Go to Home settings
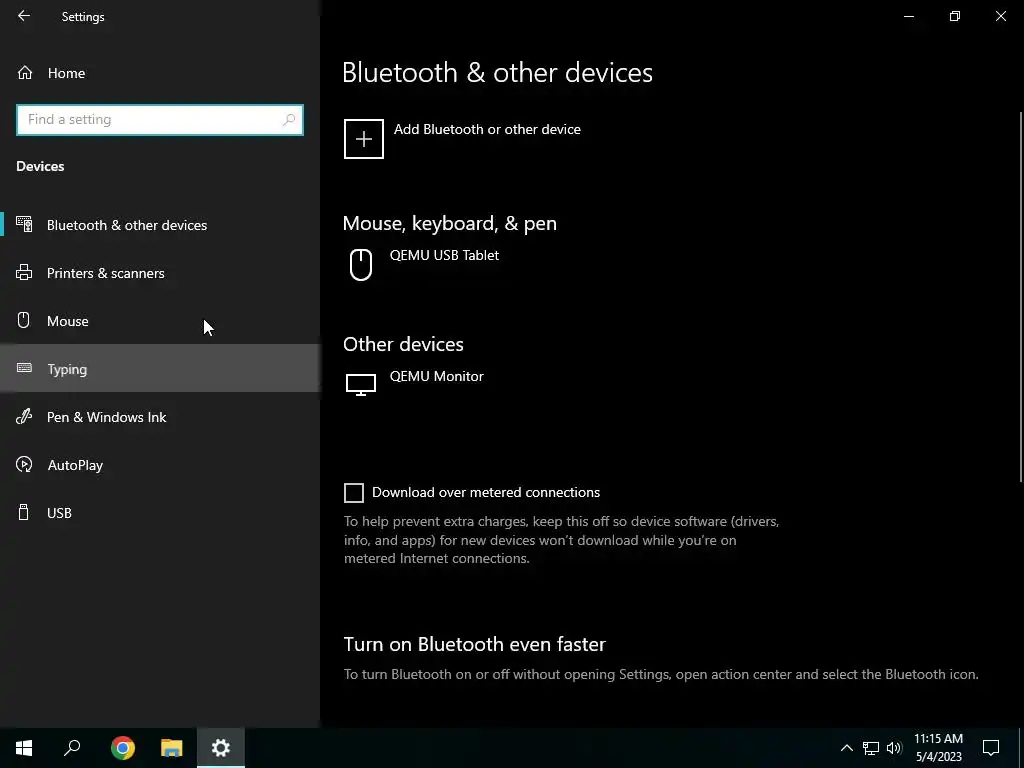1024x768 pixels. click(160, 72)
